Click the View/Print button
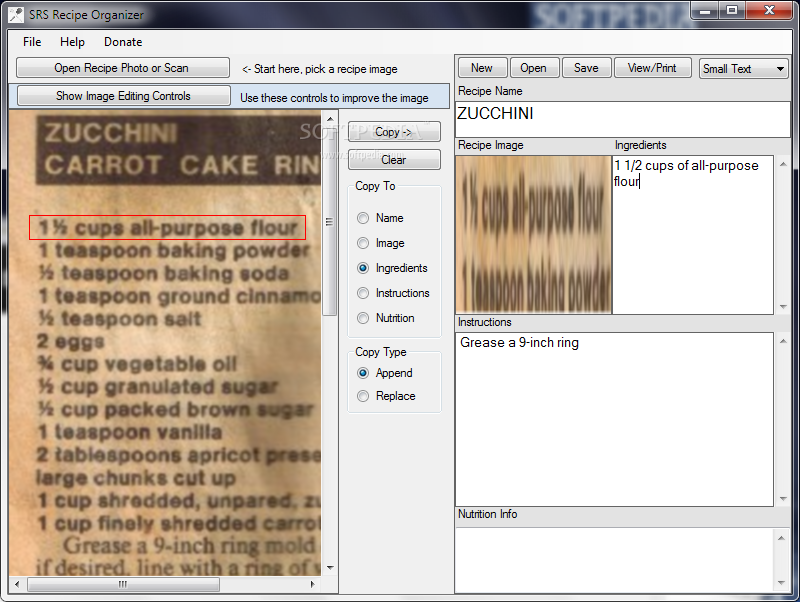Viewport: 800px width, 602px height. pyautogui.click(x=652, y=68)
